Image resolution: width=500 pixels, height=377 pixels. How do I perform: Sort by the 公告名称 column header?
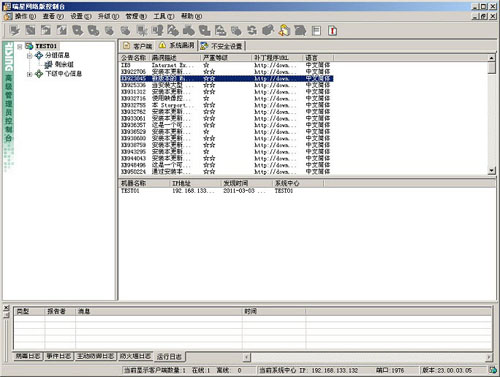click(134, 58)
